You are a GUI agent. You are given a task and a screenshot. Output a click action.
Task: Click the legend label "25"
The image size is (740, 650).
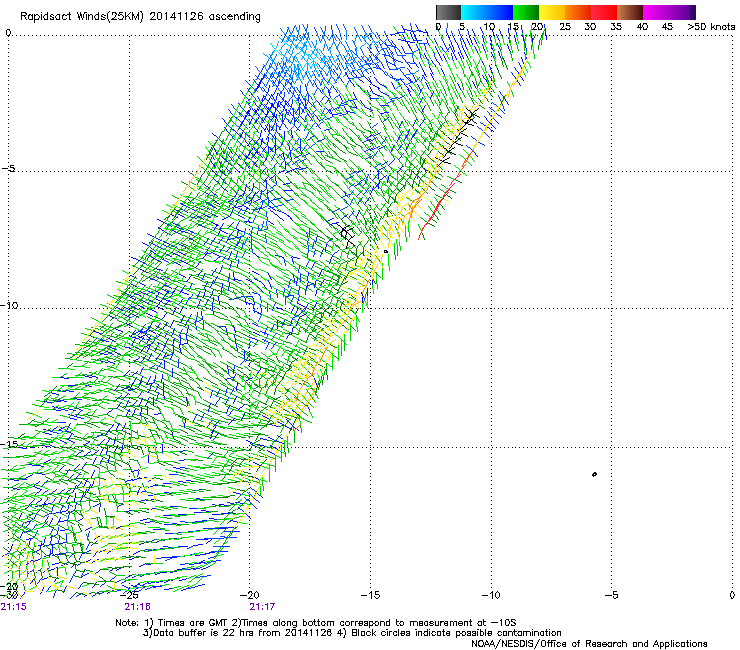[565, 27]
